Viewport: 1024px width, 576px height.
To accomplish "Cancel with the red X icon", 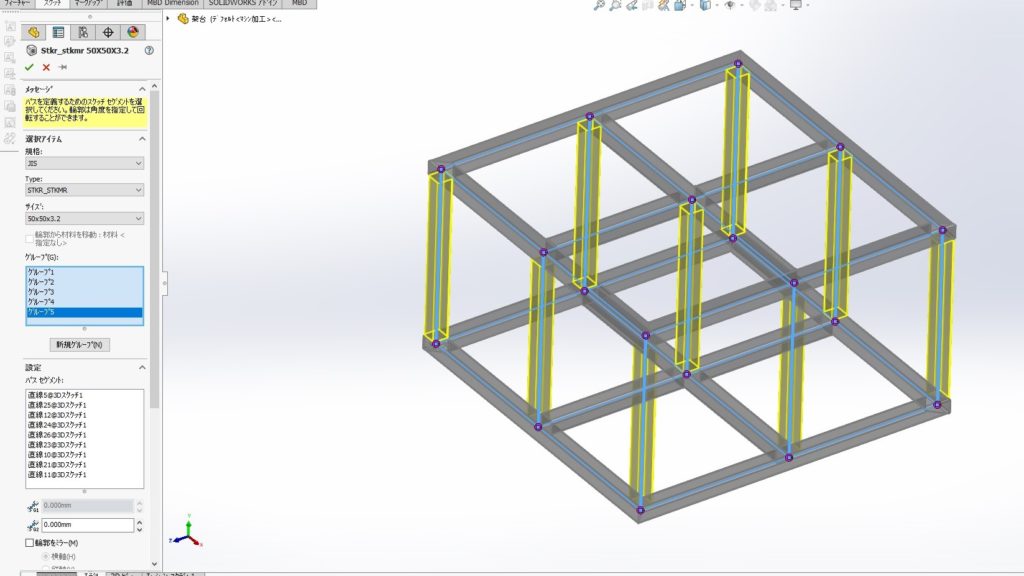I will pyautogui.click(x=46, y=67).
